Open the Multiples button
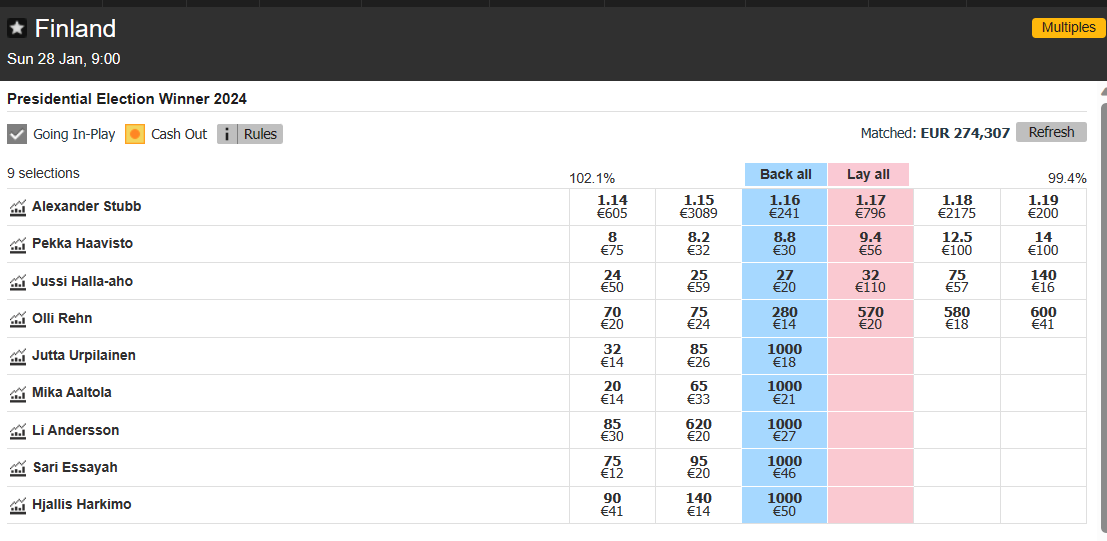 pos(1066,28)
